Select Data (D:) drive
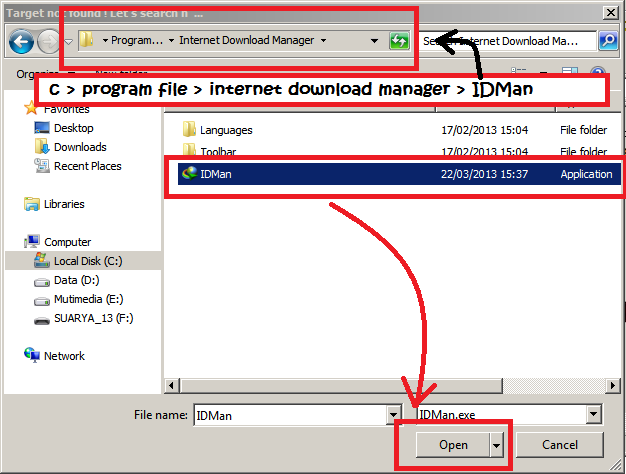 [x=76, y=280]
